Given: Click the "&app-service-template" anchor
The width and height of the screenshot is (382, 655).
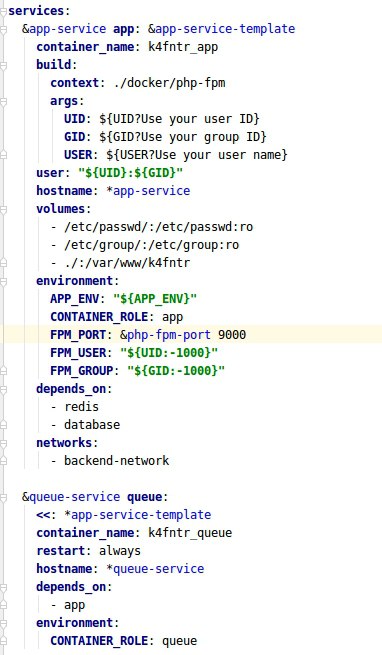Looking at the screenshot, I should (222, 29).
